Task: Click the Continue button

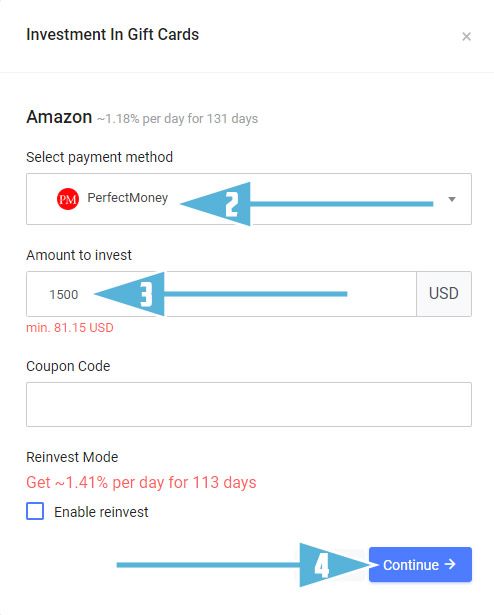Action: (x=420, y=564)
